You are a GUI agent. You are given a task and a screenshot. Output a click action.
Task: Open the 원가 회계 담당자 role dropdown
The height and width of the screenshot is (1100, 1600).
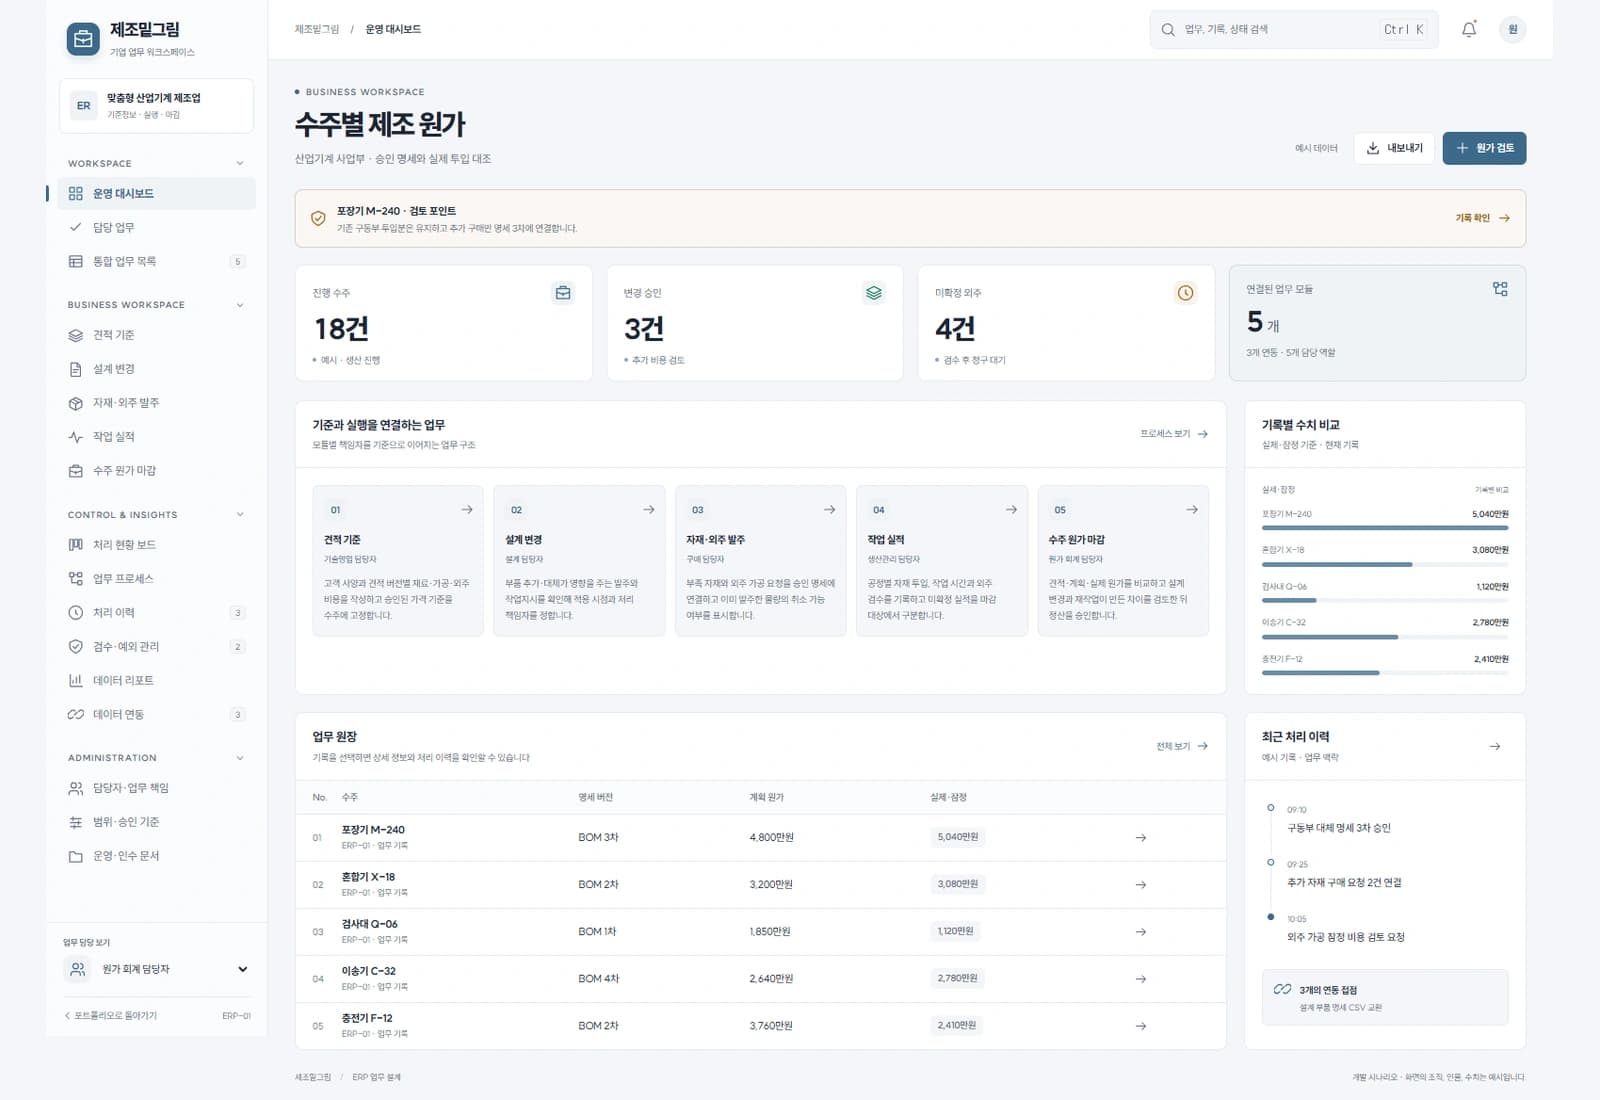coord(157,969)
